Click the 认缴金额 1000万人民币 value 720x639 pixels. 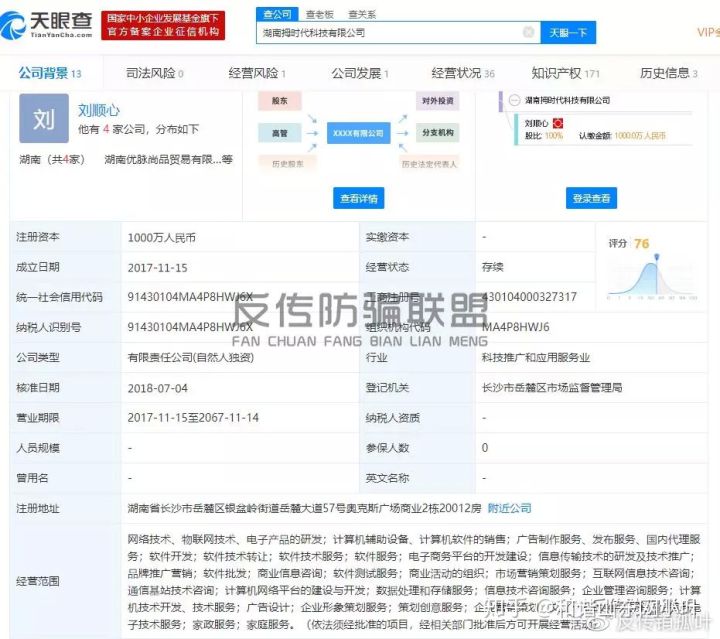[640, 136]
